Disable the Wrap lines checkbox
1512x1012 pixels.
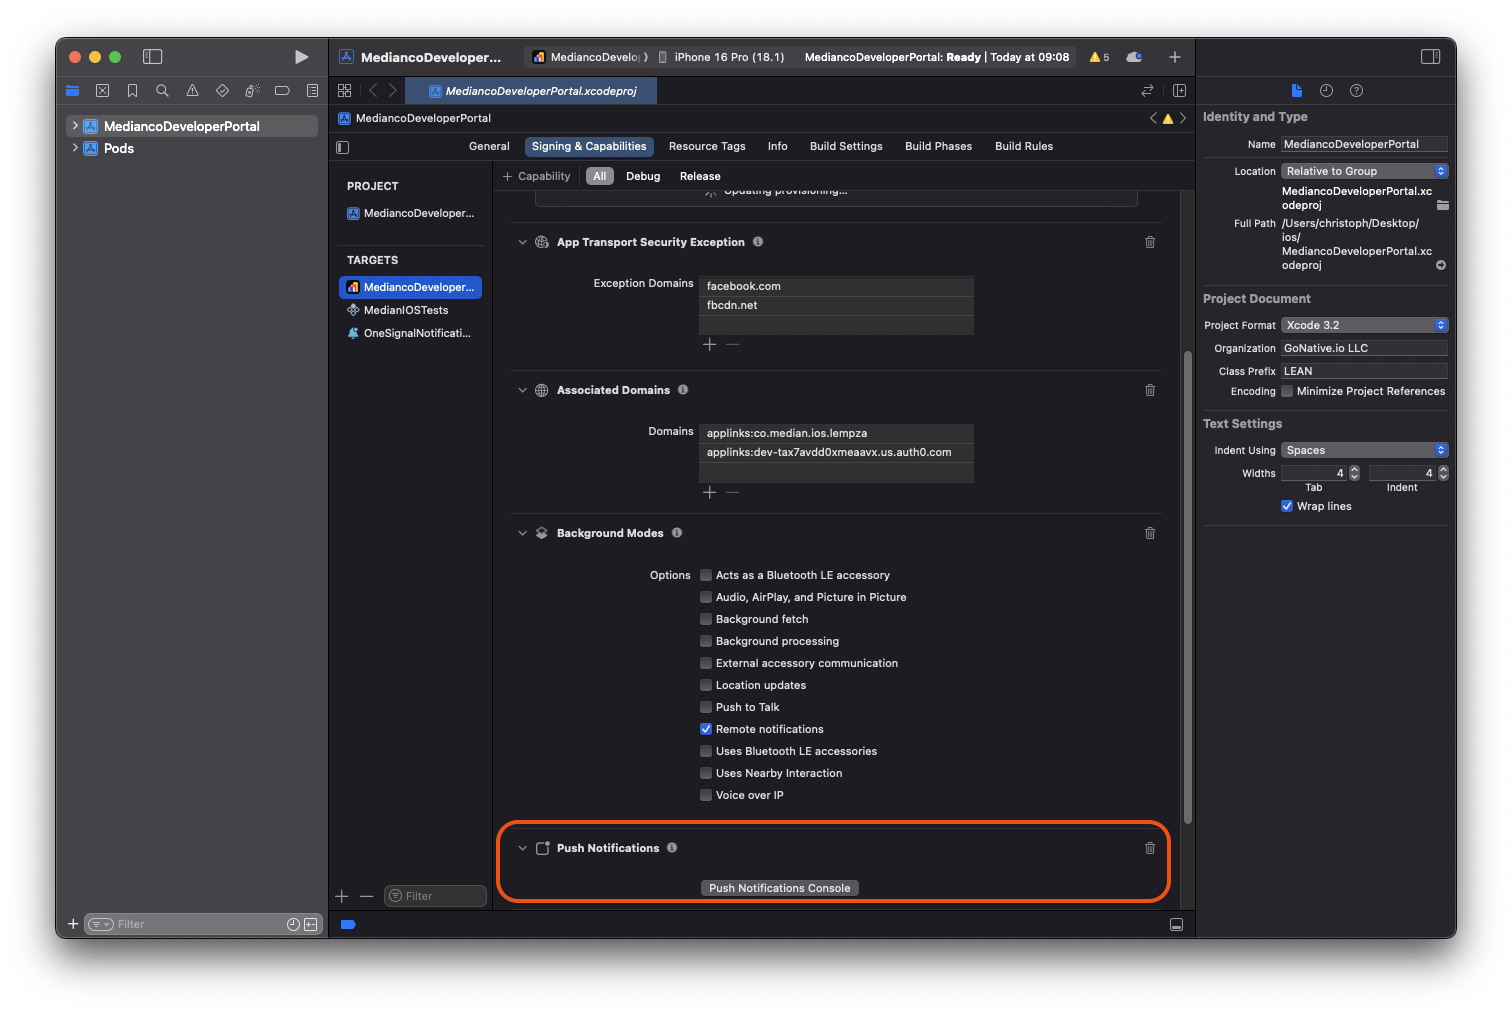coord(1287,506)
